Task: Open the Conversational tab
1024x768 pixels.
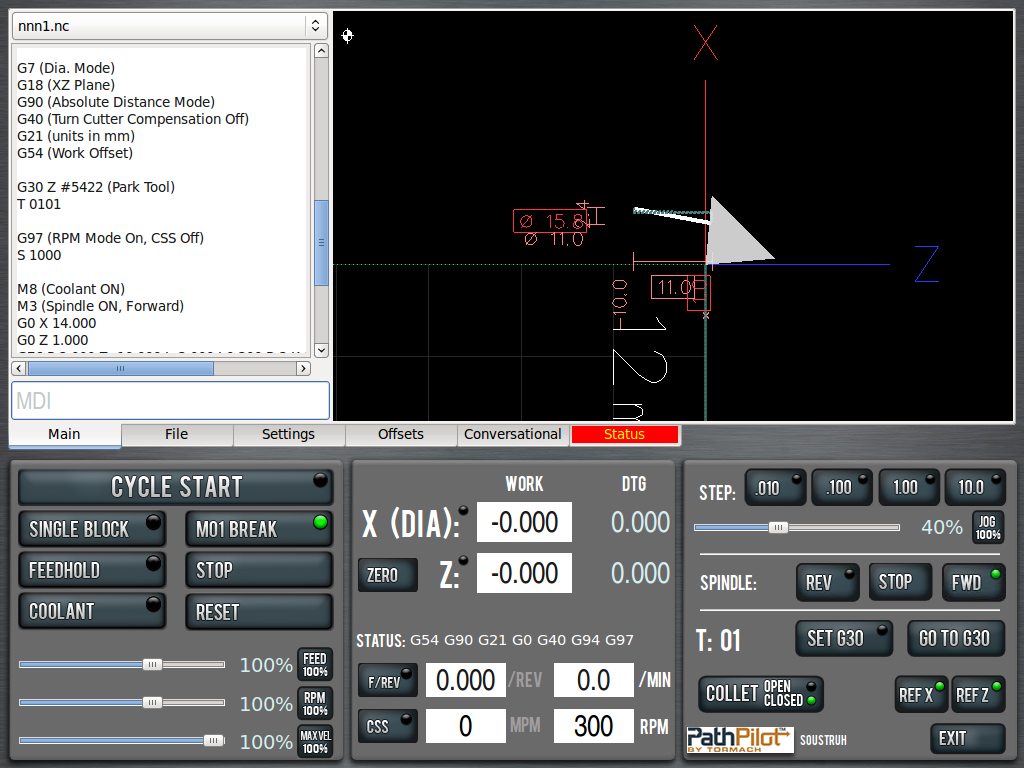Action: click(x=512, y=434)
